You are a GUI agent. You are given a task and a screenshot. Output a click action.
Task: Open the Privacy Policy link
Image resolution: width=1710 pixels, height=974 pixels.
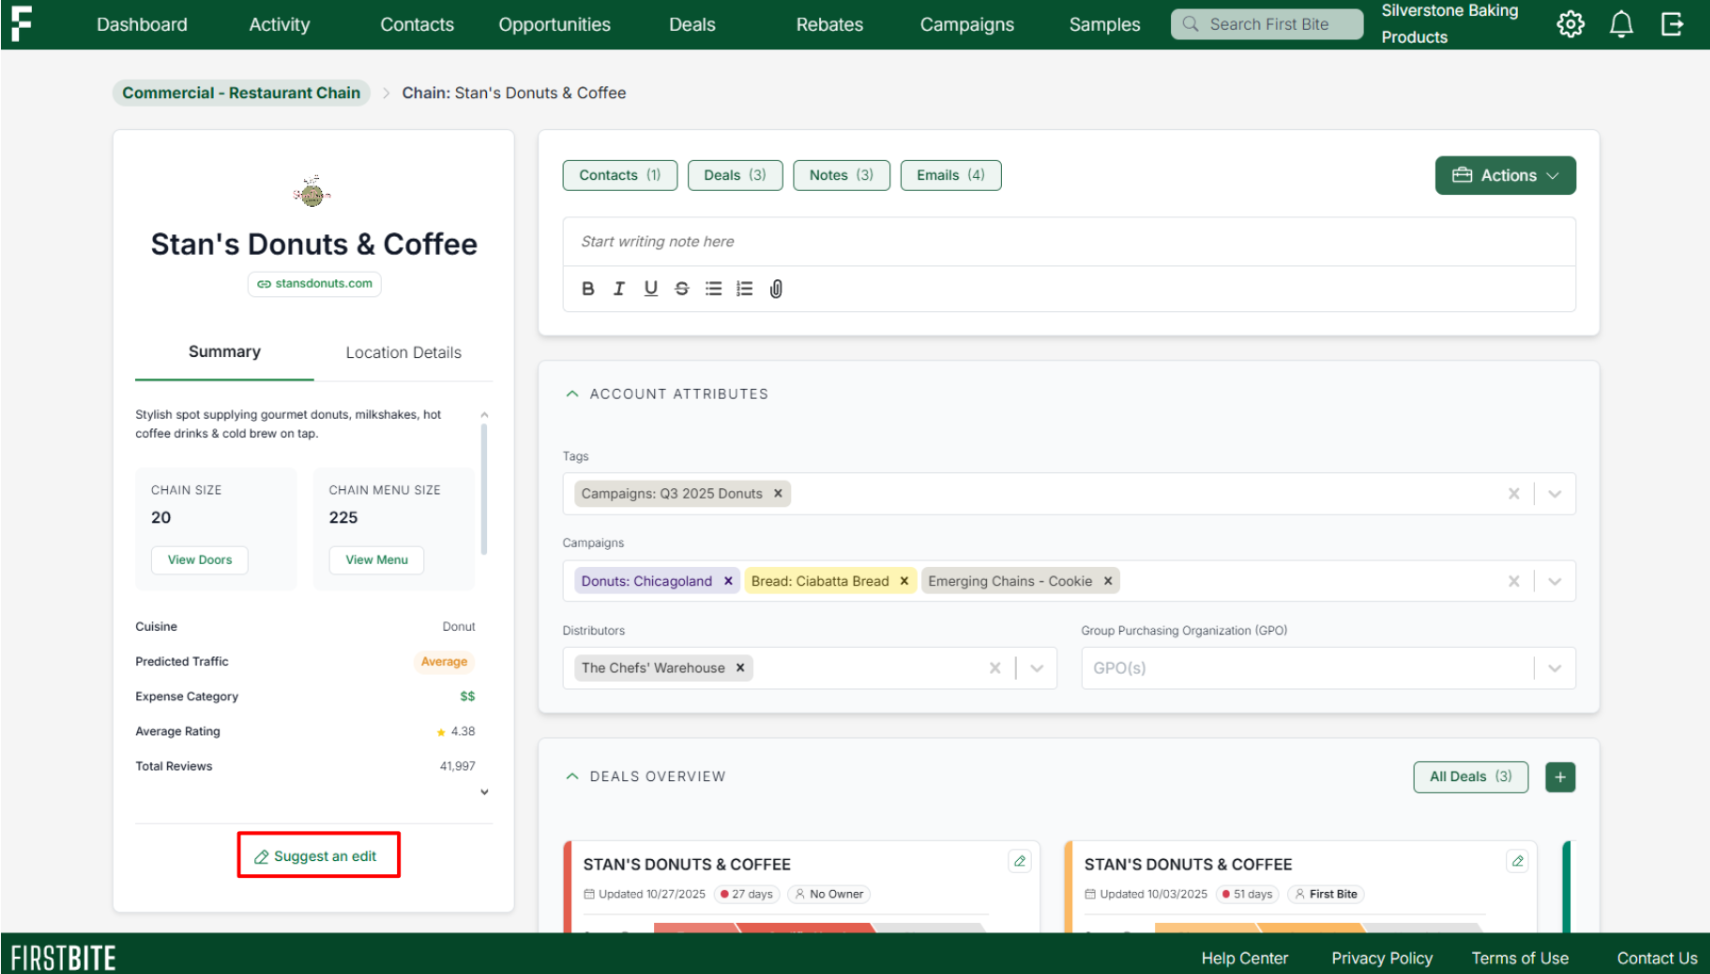pyautogui.click(x=1382, y=958)
